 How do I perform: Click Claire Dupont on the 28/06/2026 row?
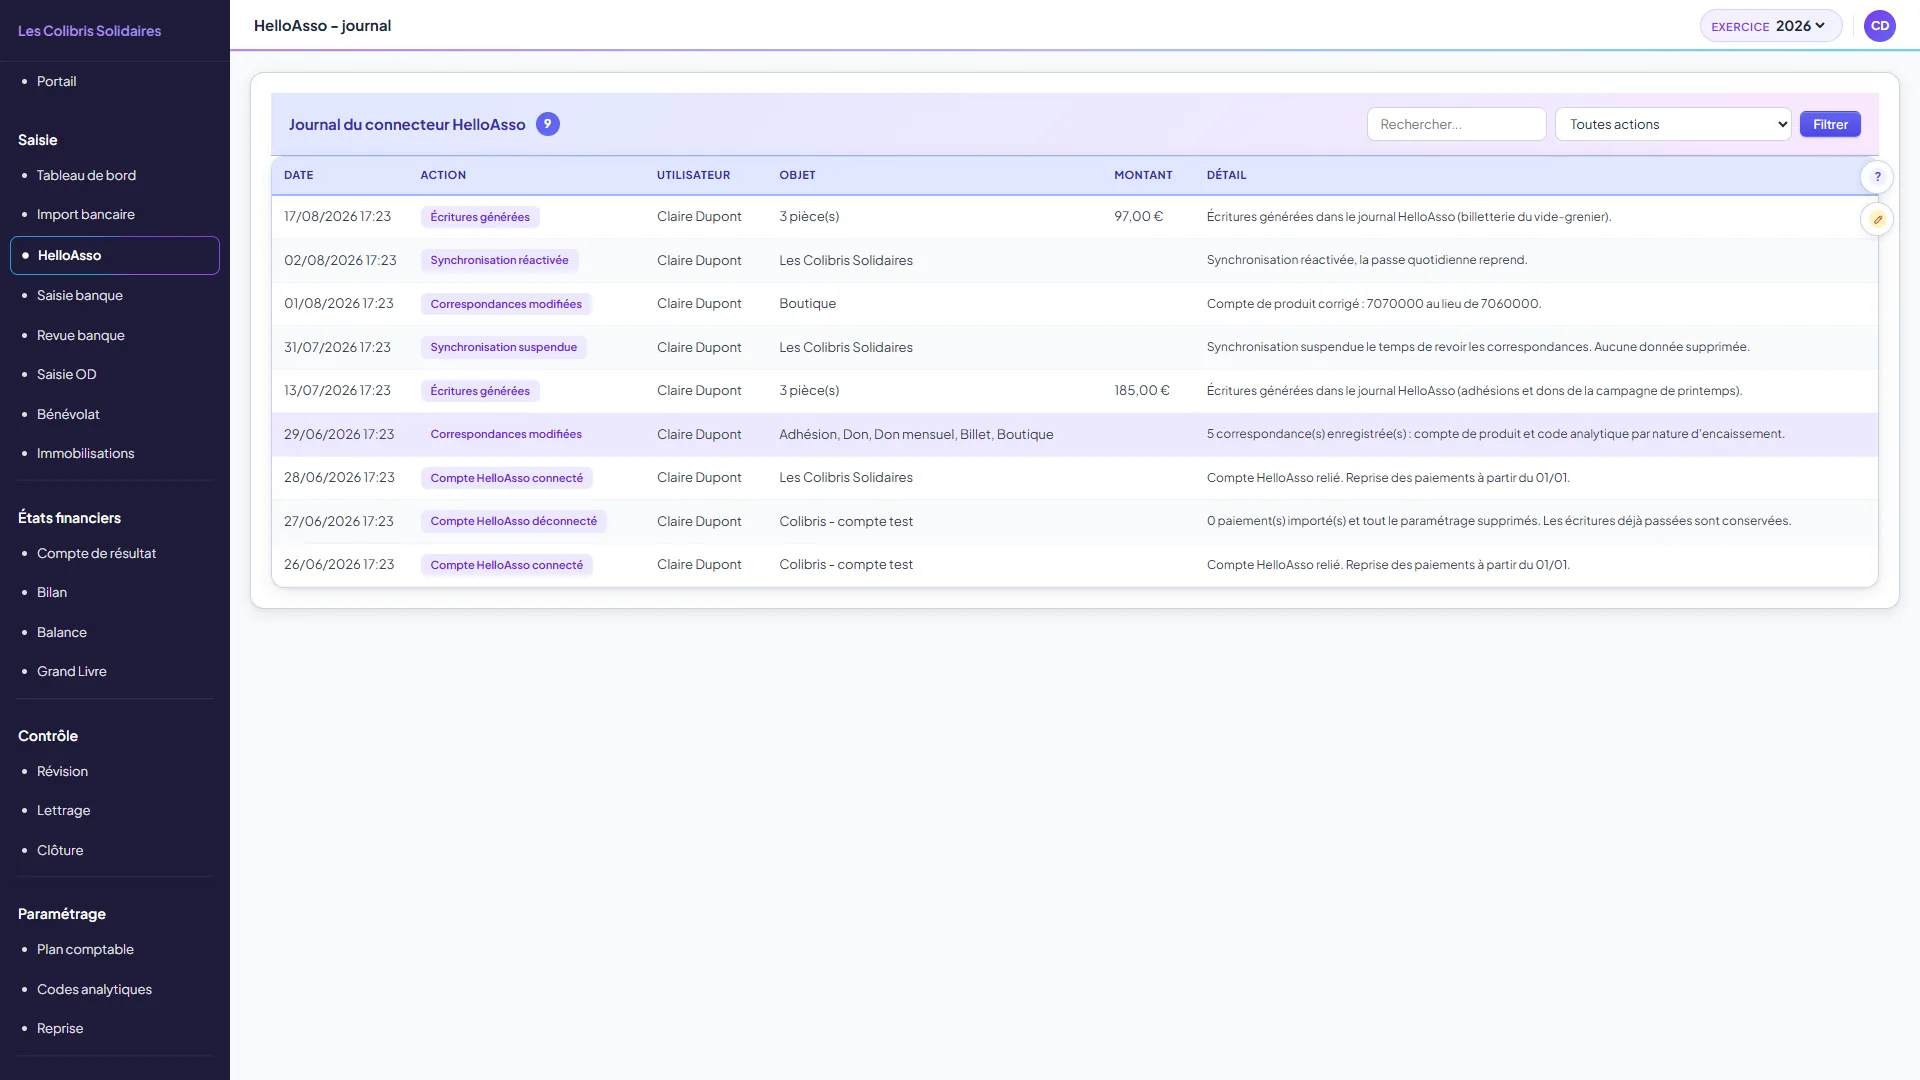(x=699, y=477)
